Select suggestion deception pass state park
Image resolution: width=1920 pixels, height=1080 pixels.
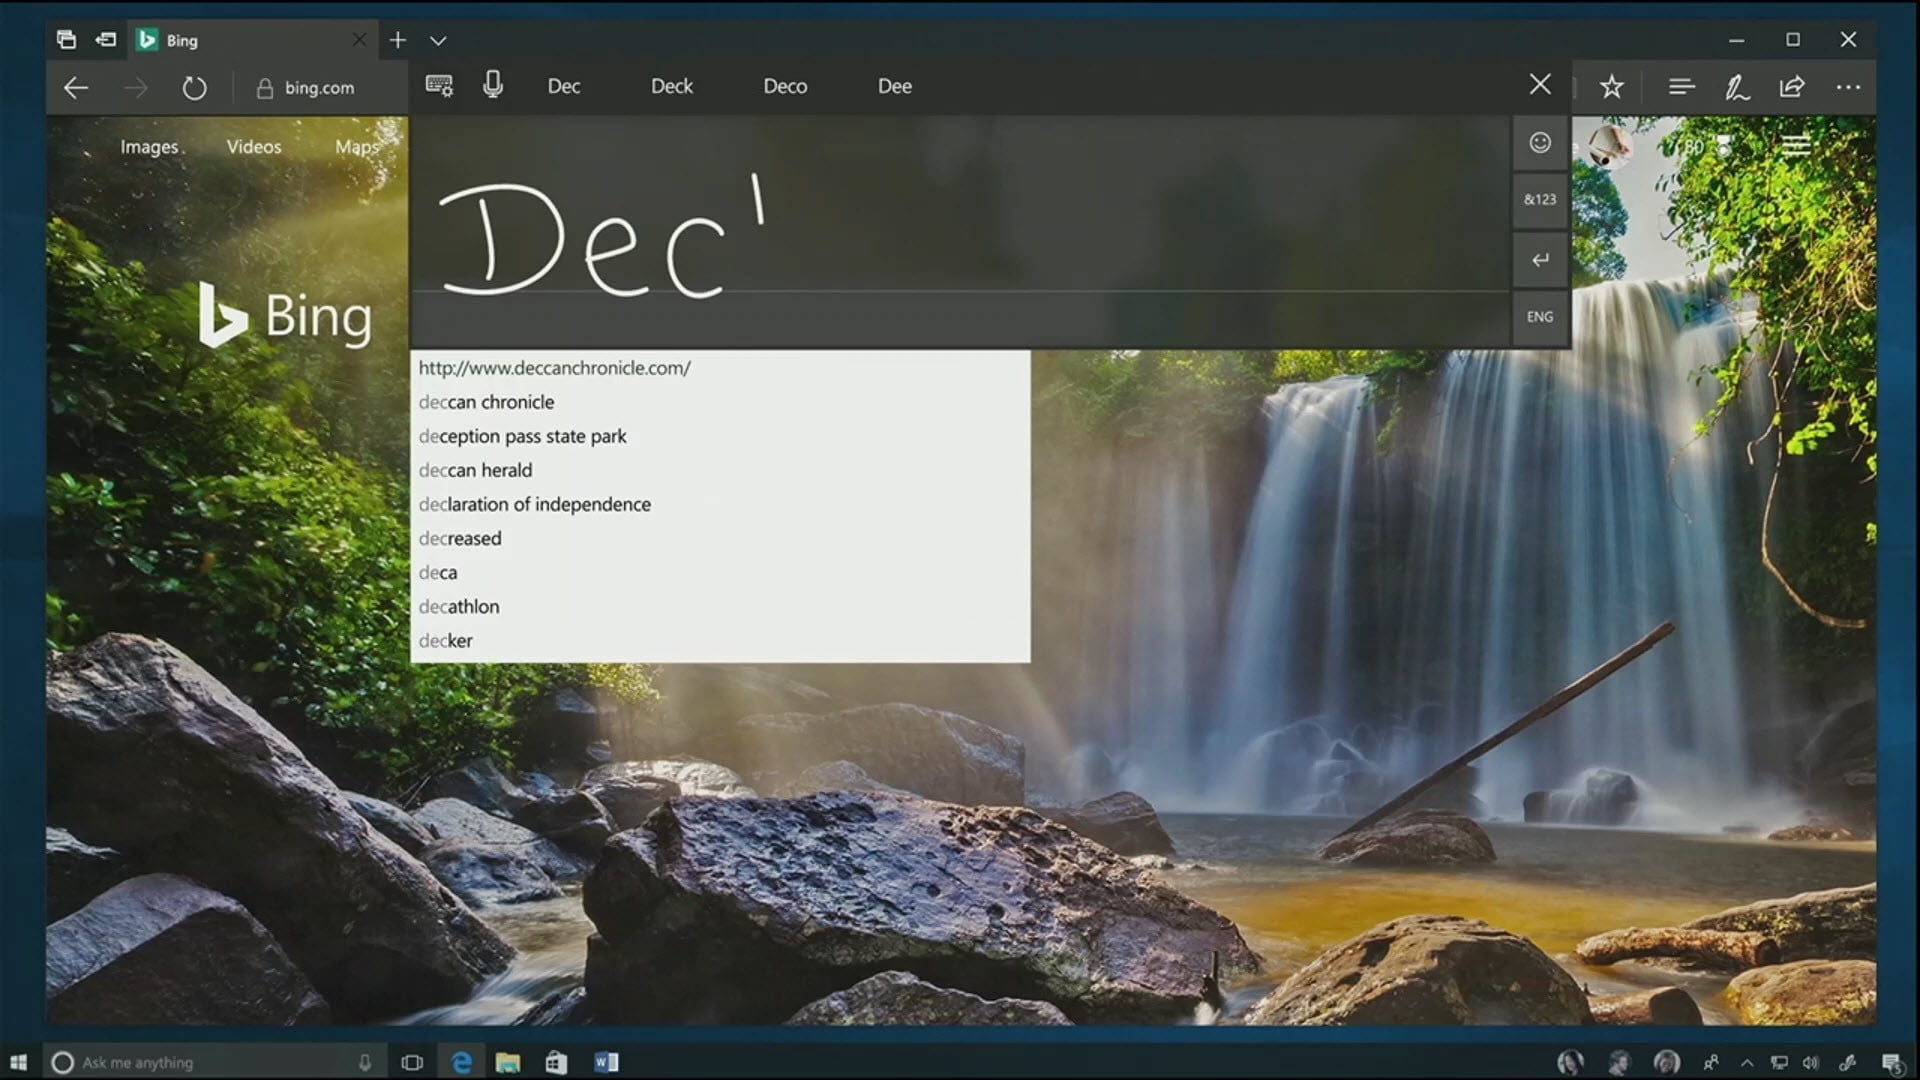pos(720,436)
